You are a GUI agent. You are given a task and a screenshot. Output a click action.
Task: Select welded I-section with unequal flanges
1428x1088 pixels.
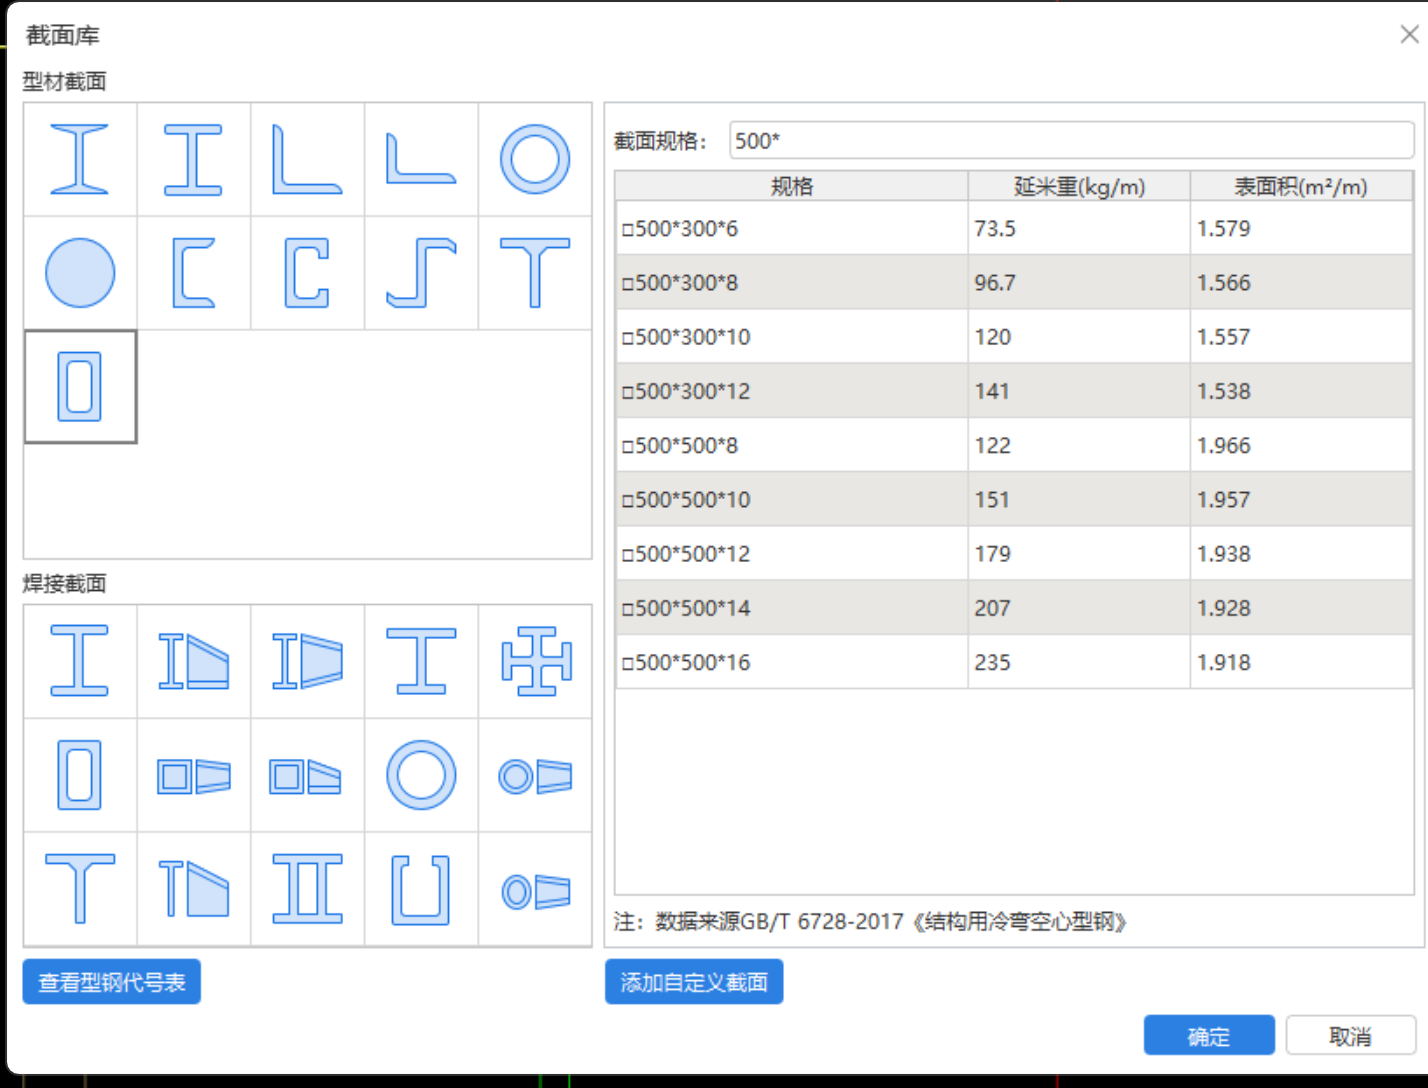pyautogui.click(x=421, y=661)
